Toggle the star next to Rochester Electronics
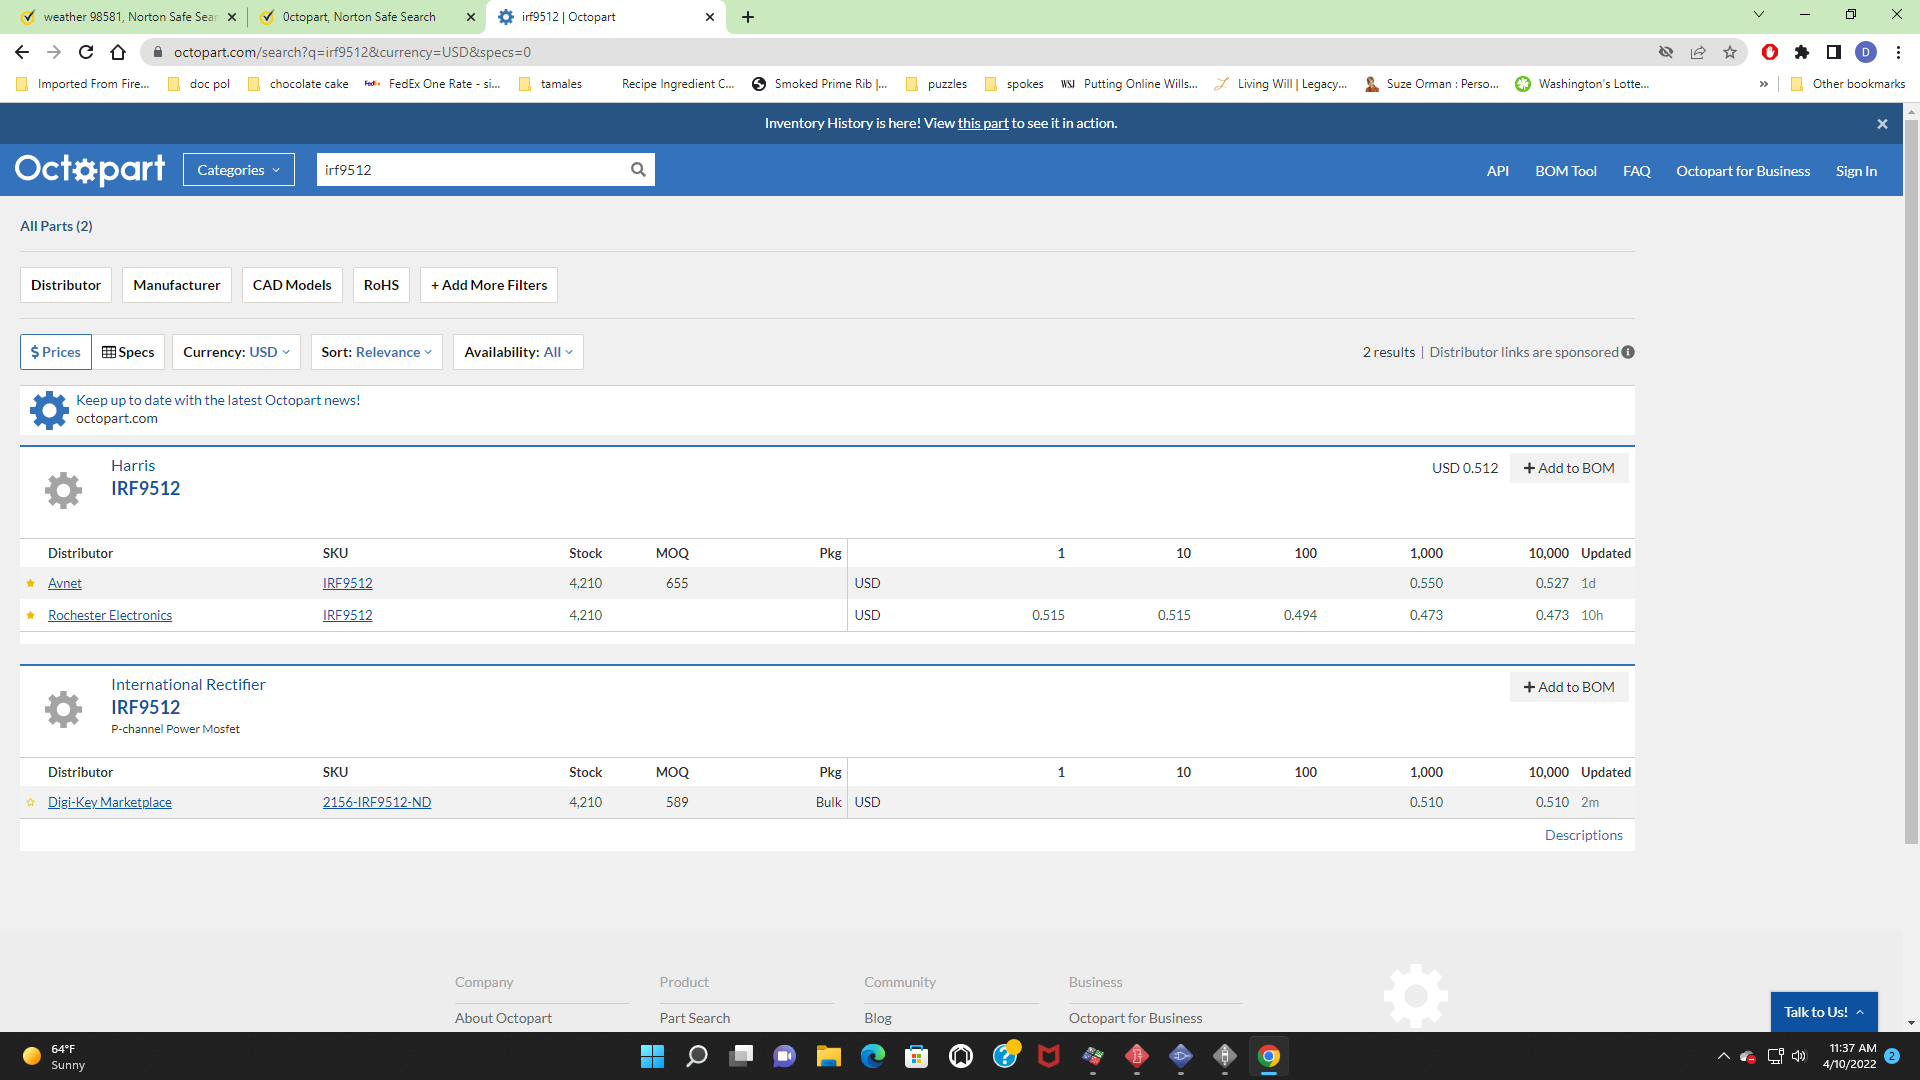This screenshot has width=1920, height=1080. click(x=30, y=615)
